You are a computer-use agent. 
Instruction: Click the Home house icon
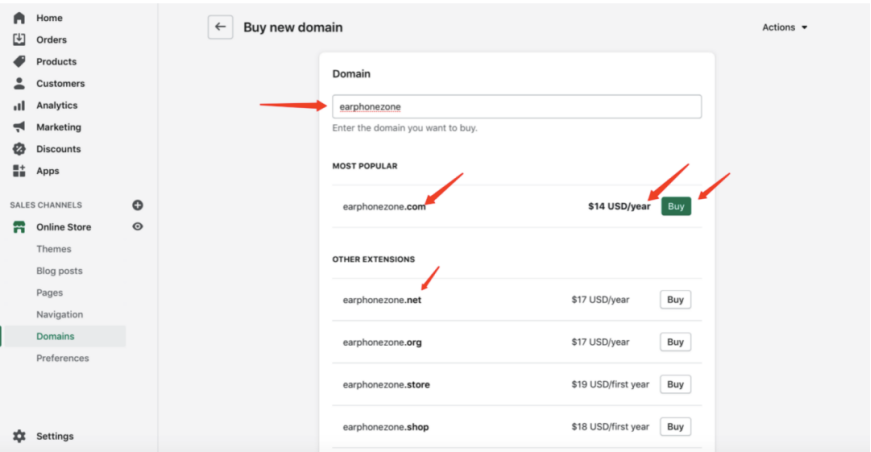click(19, 18)
